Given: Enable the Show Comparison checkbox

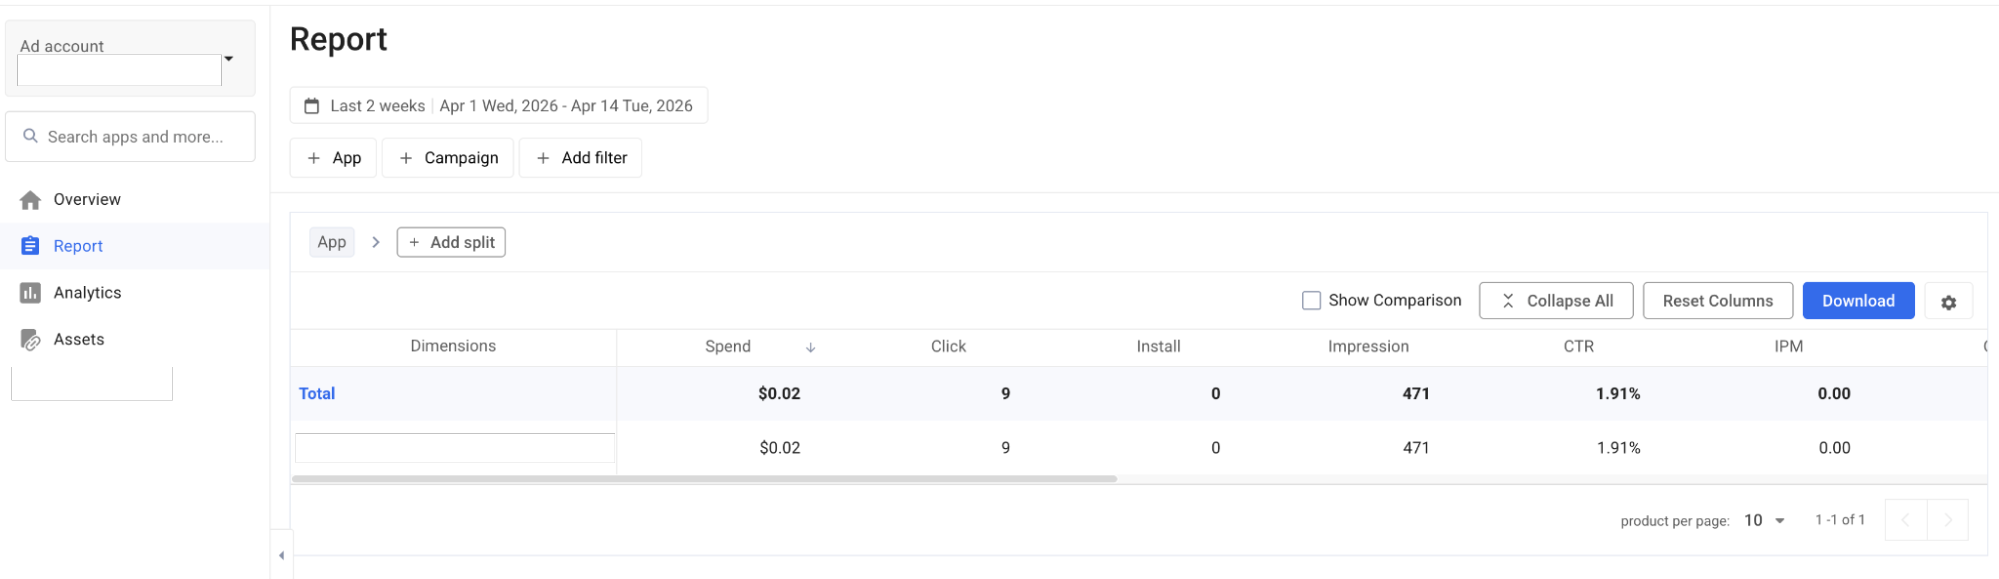Looking at the screenshot, I should click(1311, 301).
